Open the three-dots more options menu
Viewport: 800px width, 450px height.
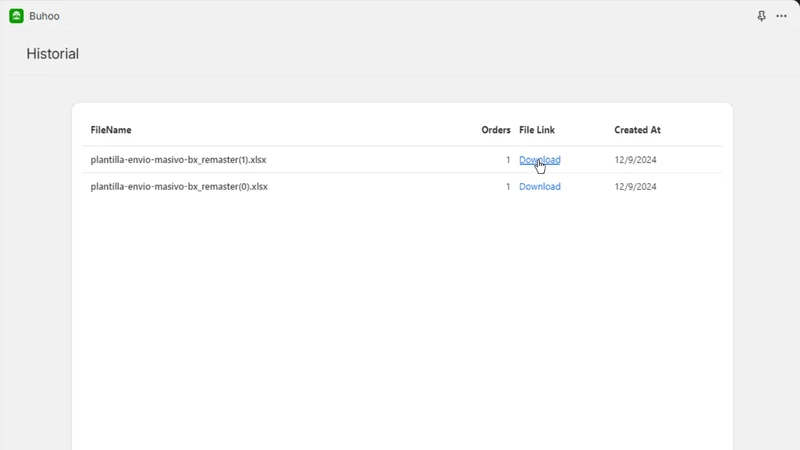pyautogui.click(x=781, y=16)
